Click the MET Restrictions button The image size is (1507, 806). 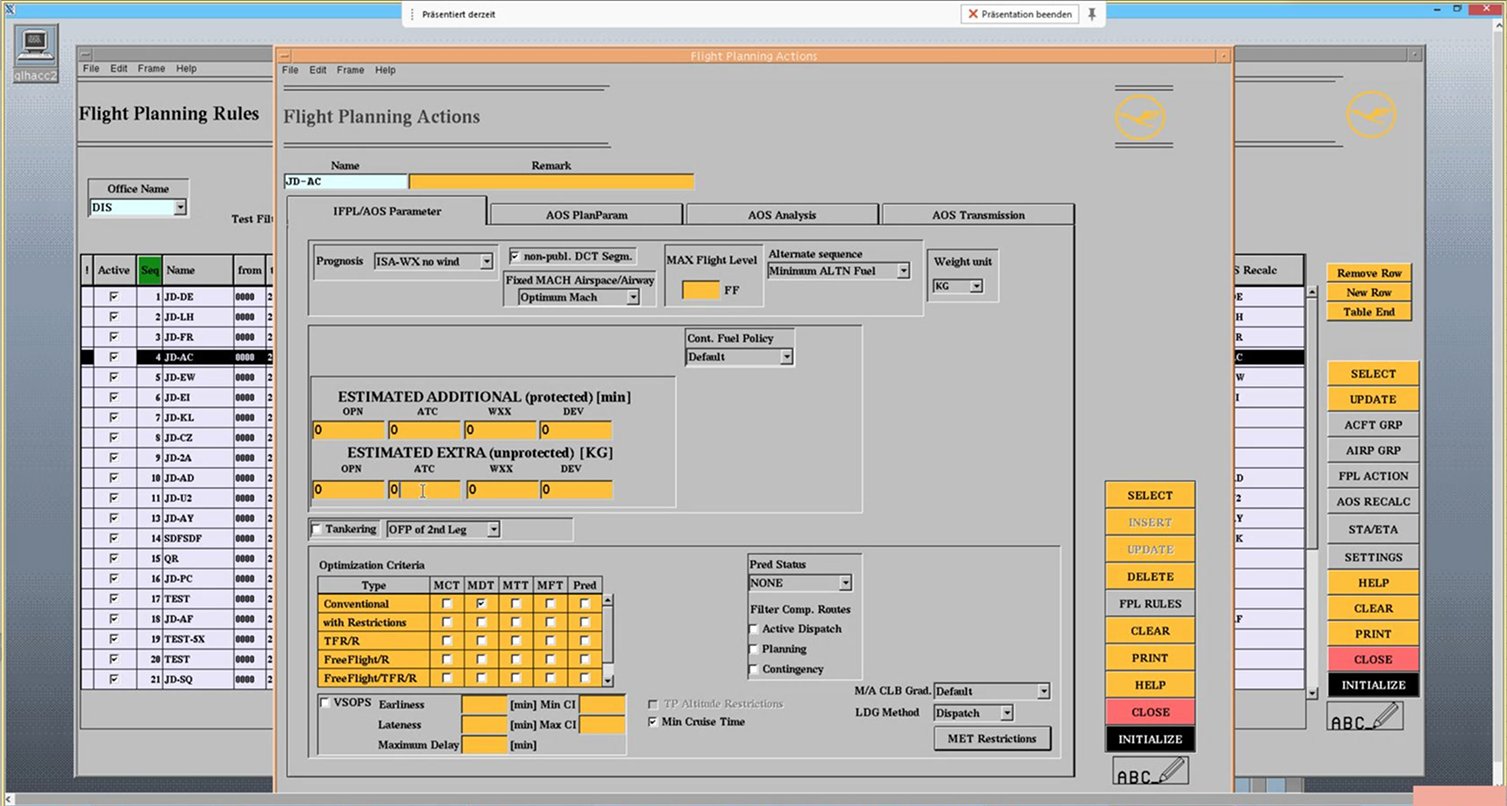[x=993, y=739]
